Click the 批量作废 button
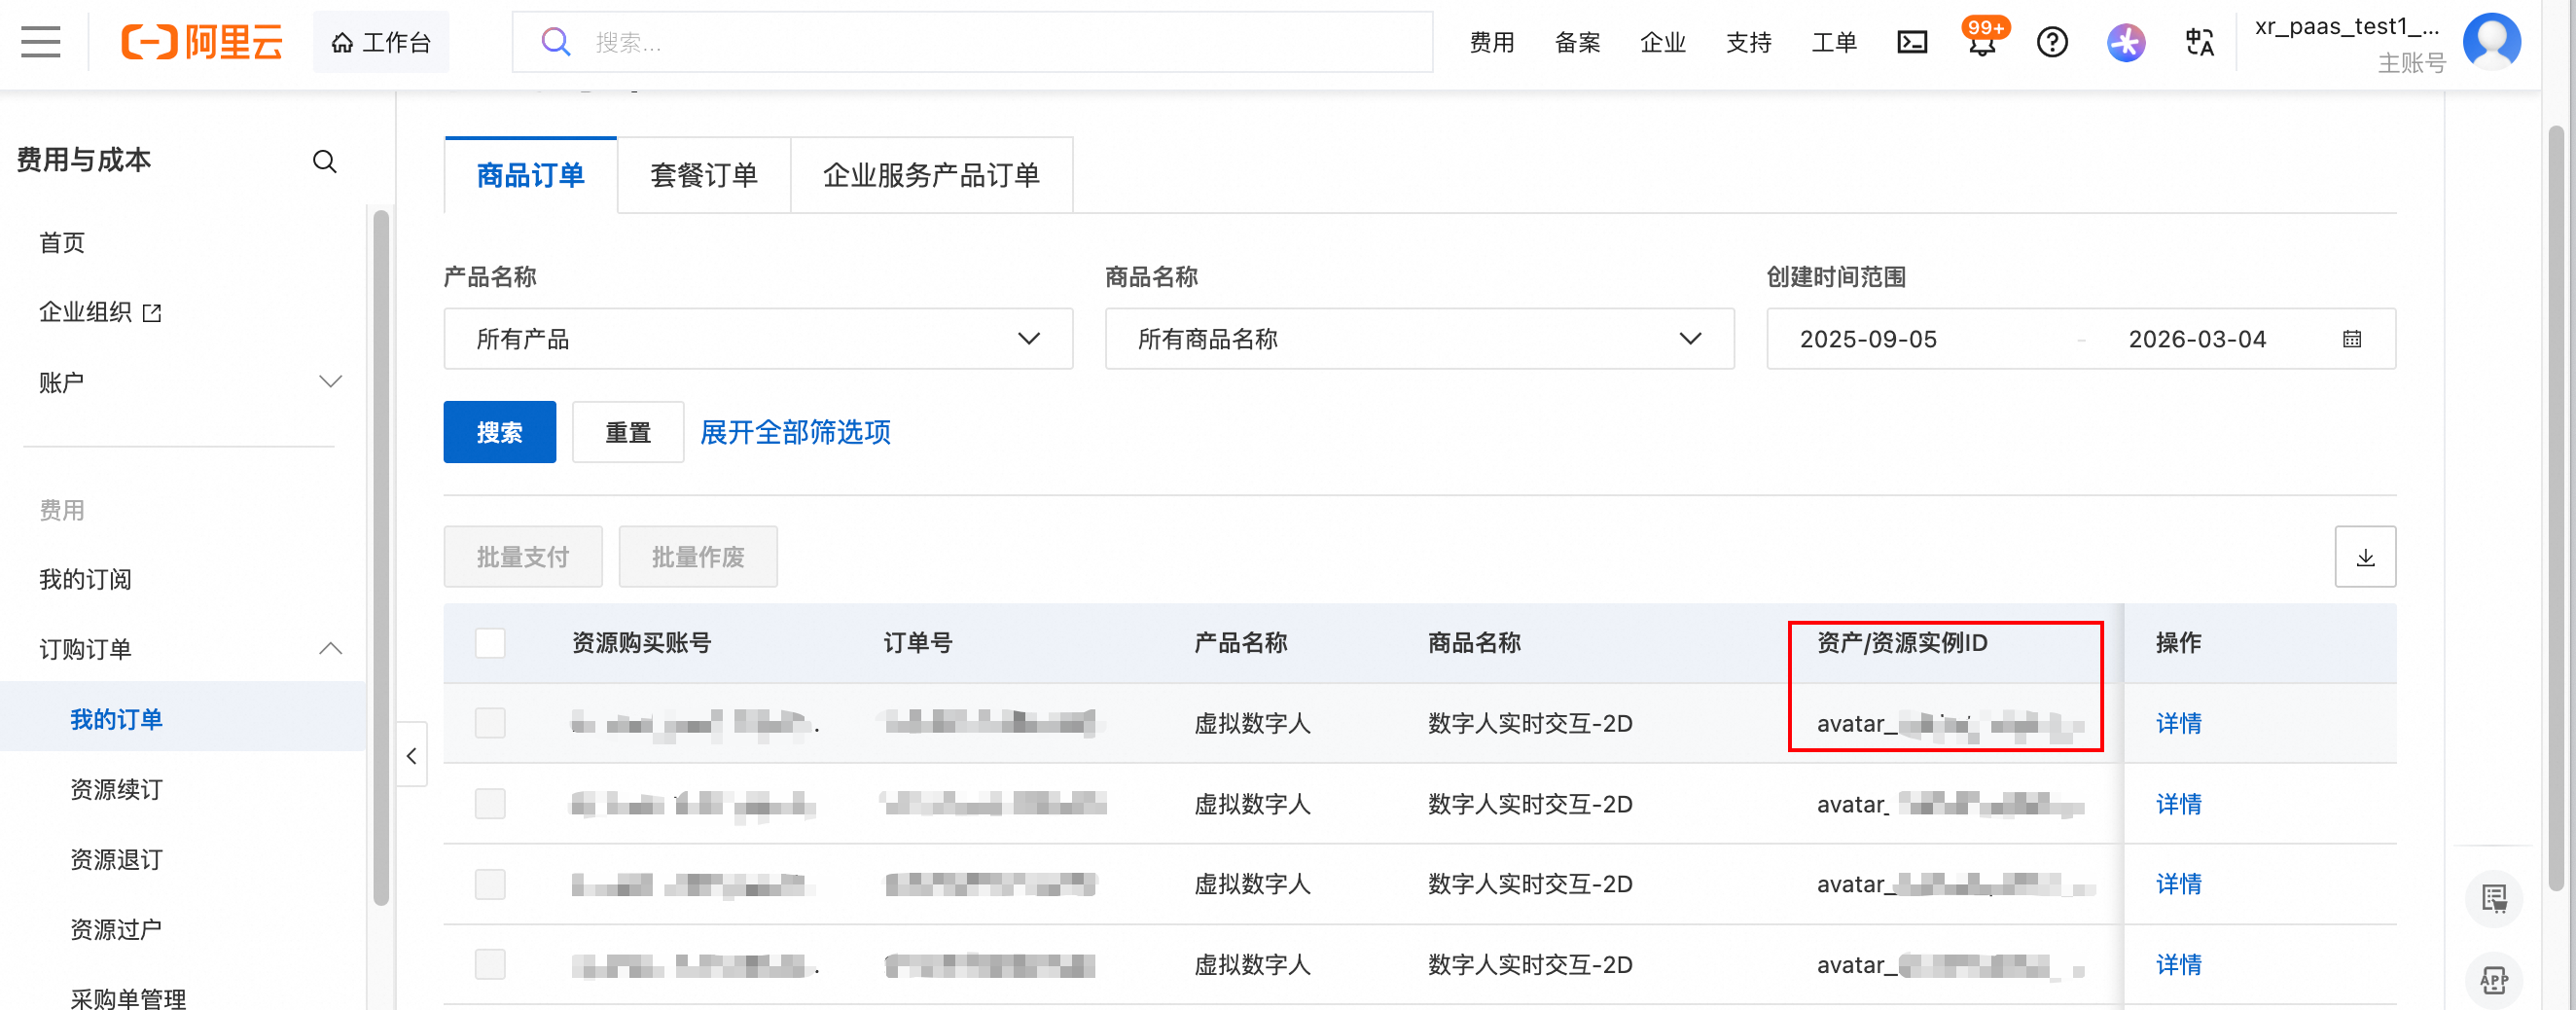Viewport: 2576px width, 1010px height. [698, 557]
